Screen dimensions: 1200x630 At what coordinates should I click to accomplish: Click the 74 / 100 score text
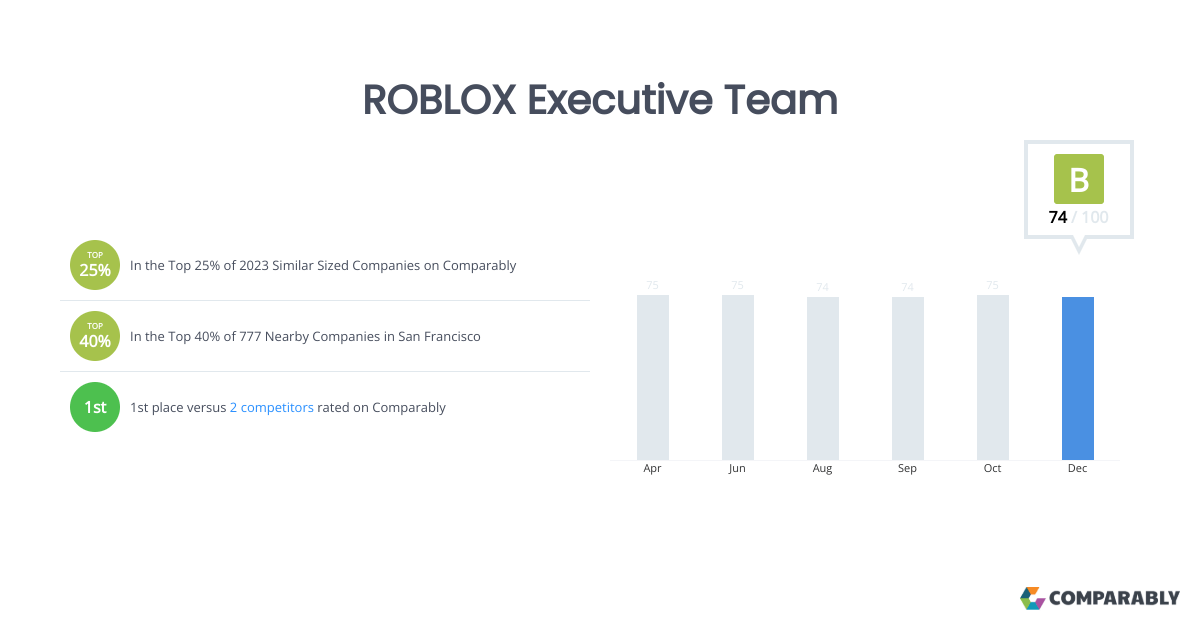[1078, 217]
